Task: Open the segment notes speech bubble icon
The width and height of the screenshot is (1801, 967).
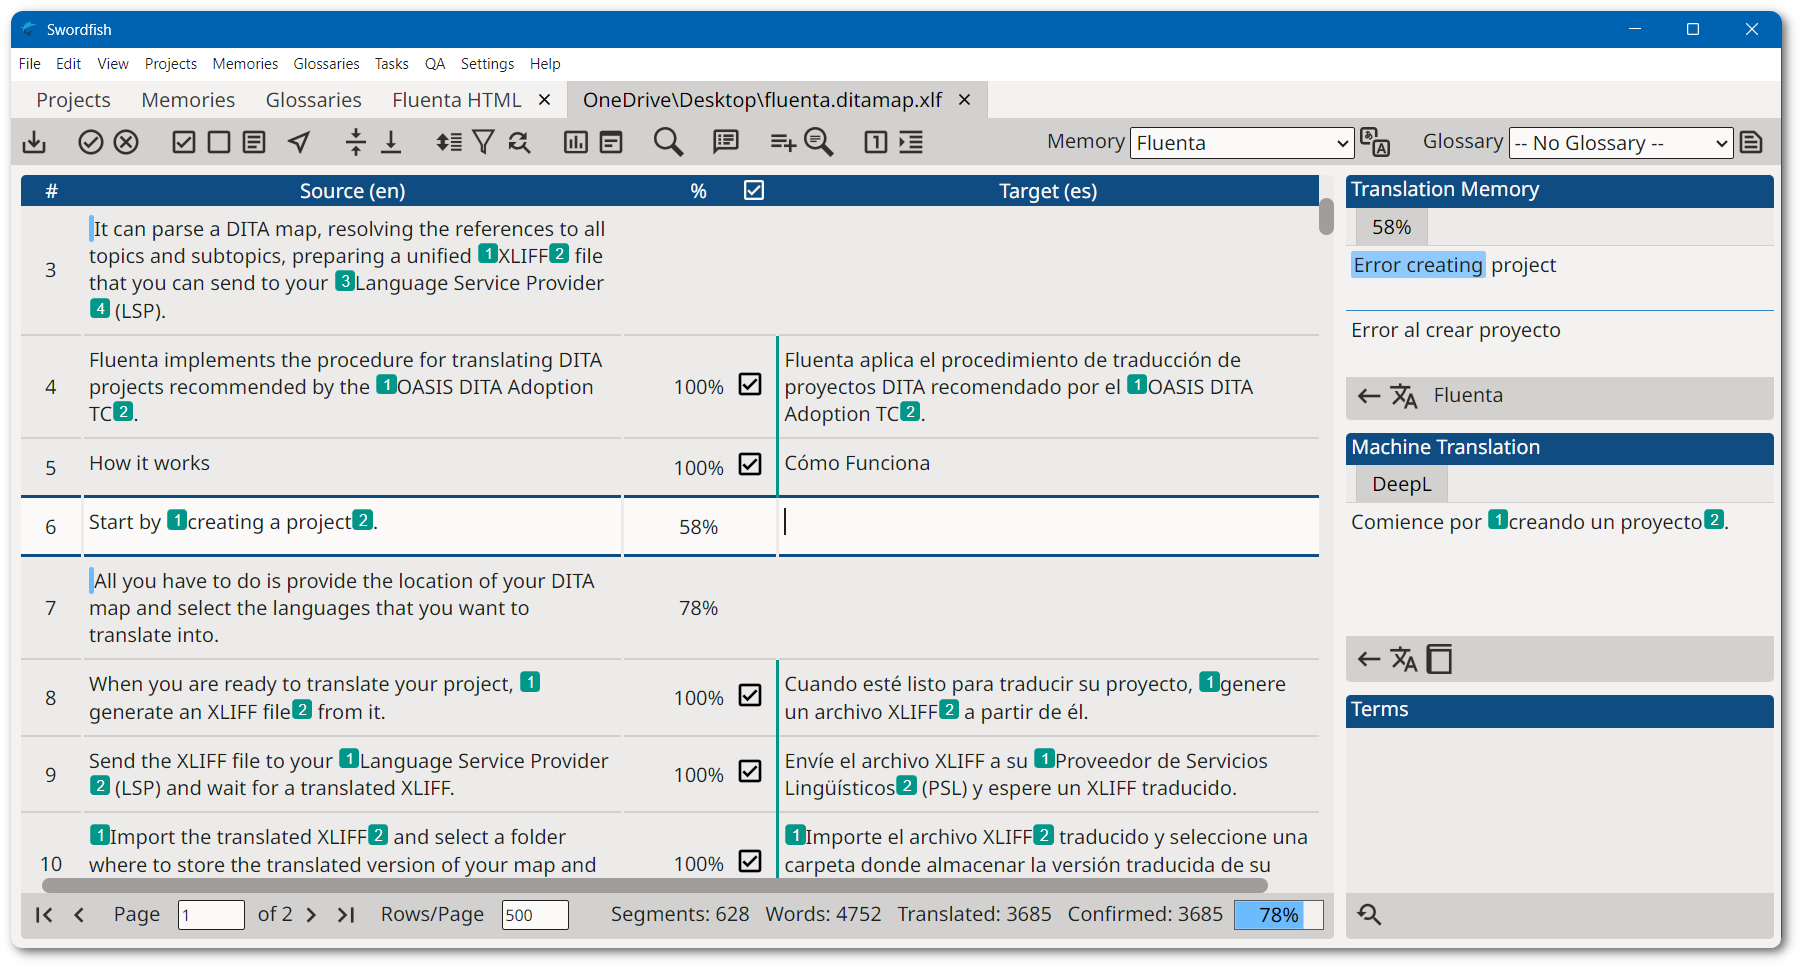Action: tap(726, 142)
